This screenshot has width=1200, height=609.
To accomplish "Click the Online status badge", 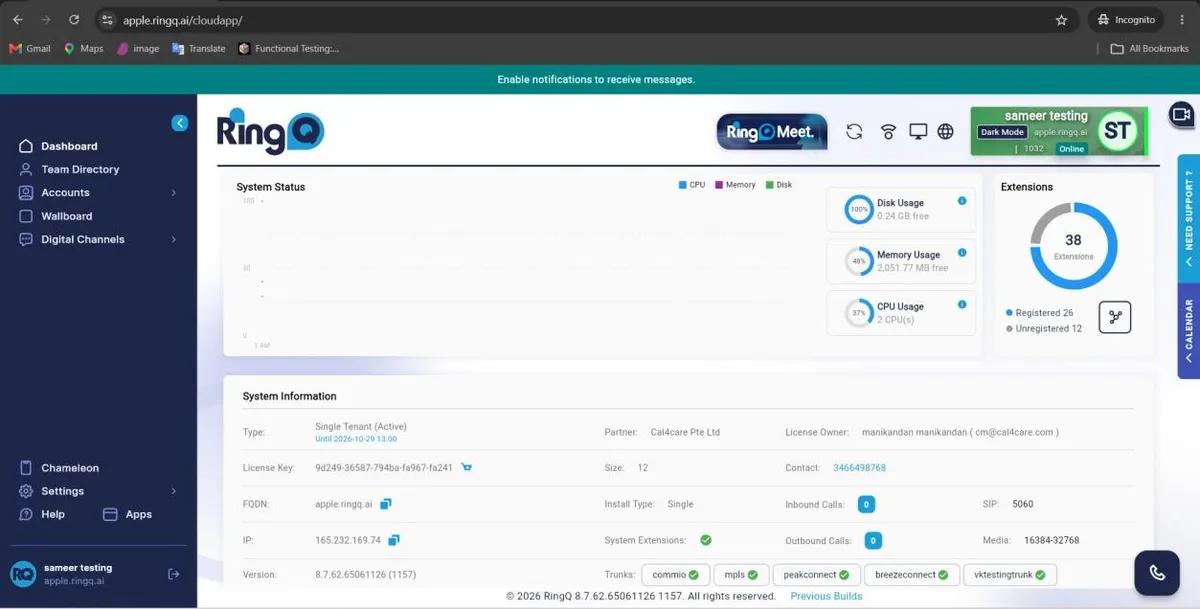I will [1071, 149].
